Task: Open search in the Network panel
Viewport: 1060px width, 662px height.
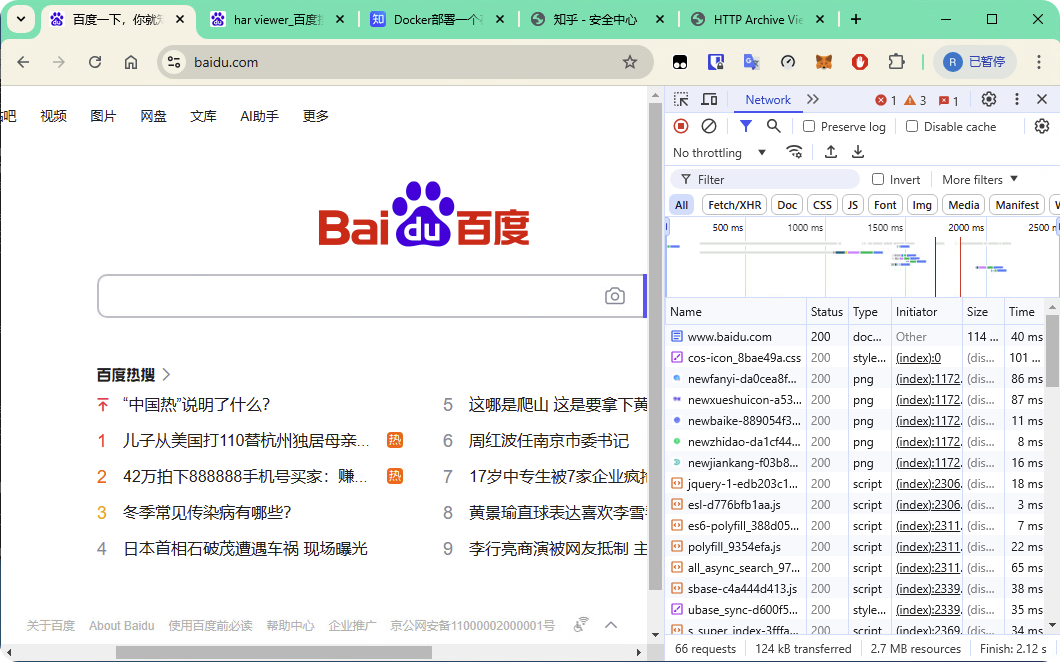Action: point(773,126)
